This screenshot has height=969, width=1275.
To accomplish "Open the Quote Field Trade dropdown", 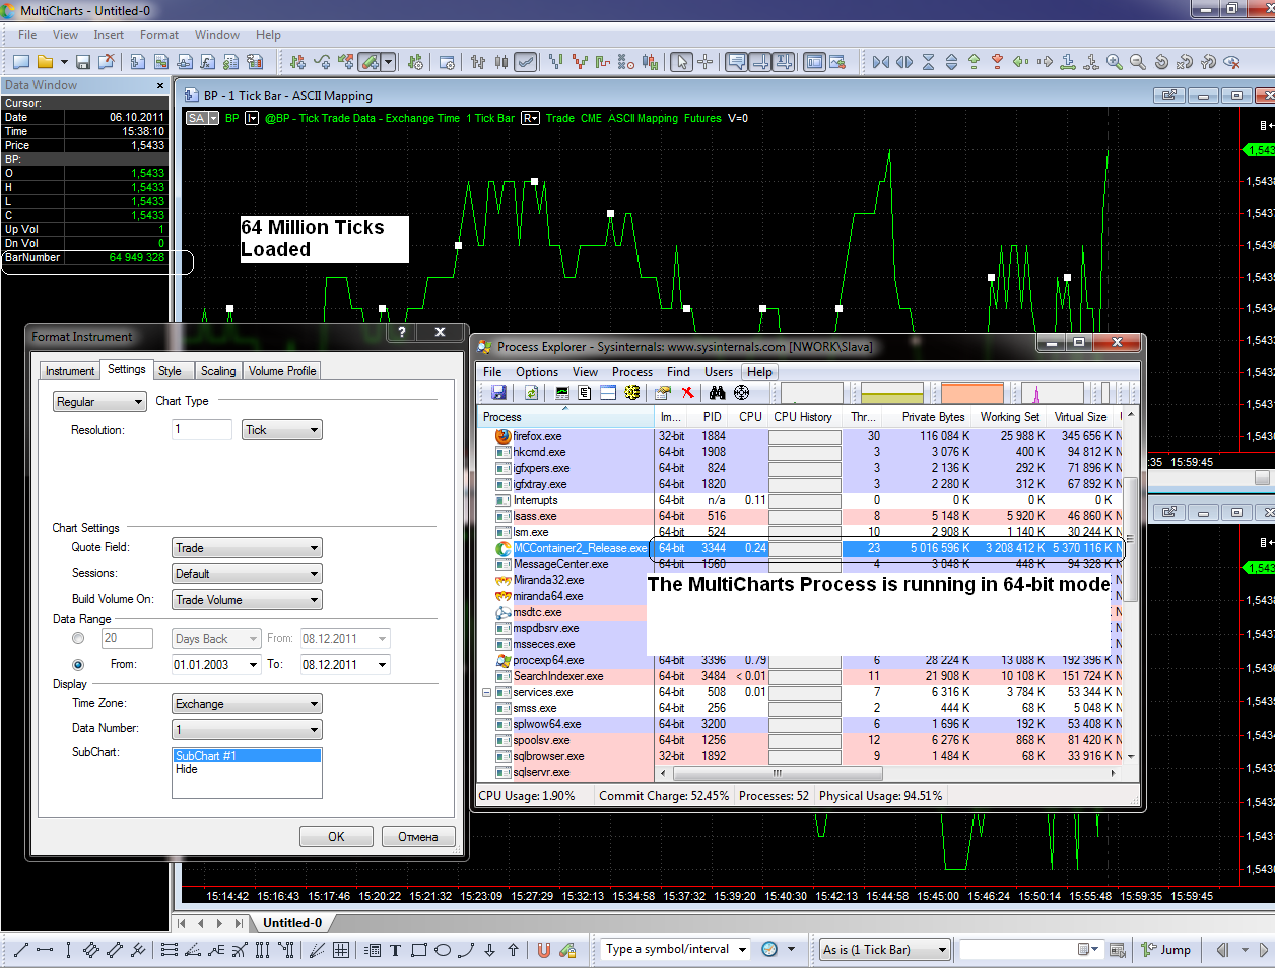I will pyautogui.click(x=247, y=548).
